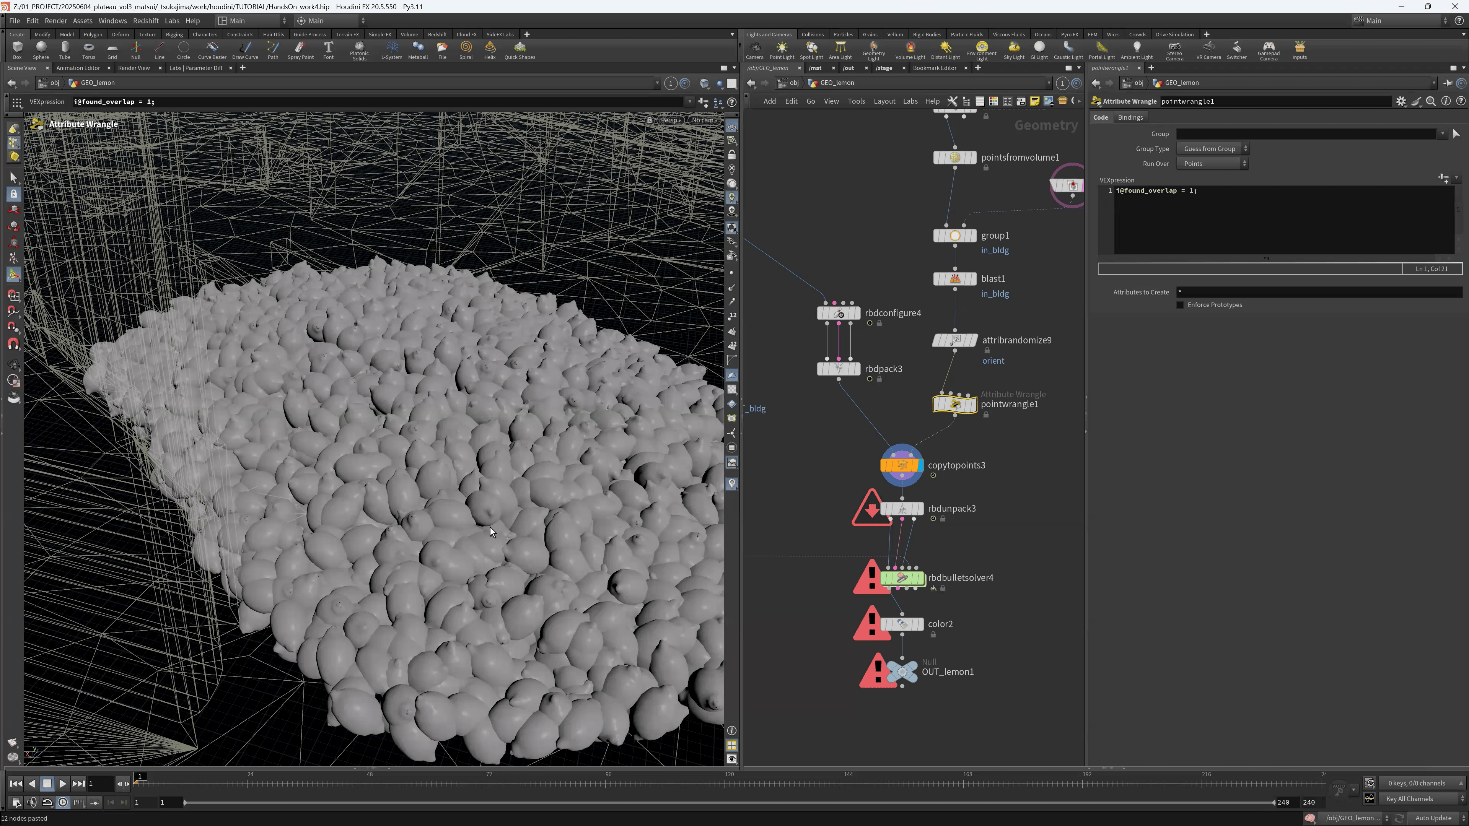Switch to the Bindings tab
This screenshot has width=1469, height=826.
[1130, 117]
